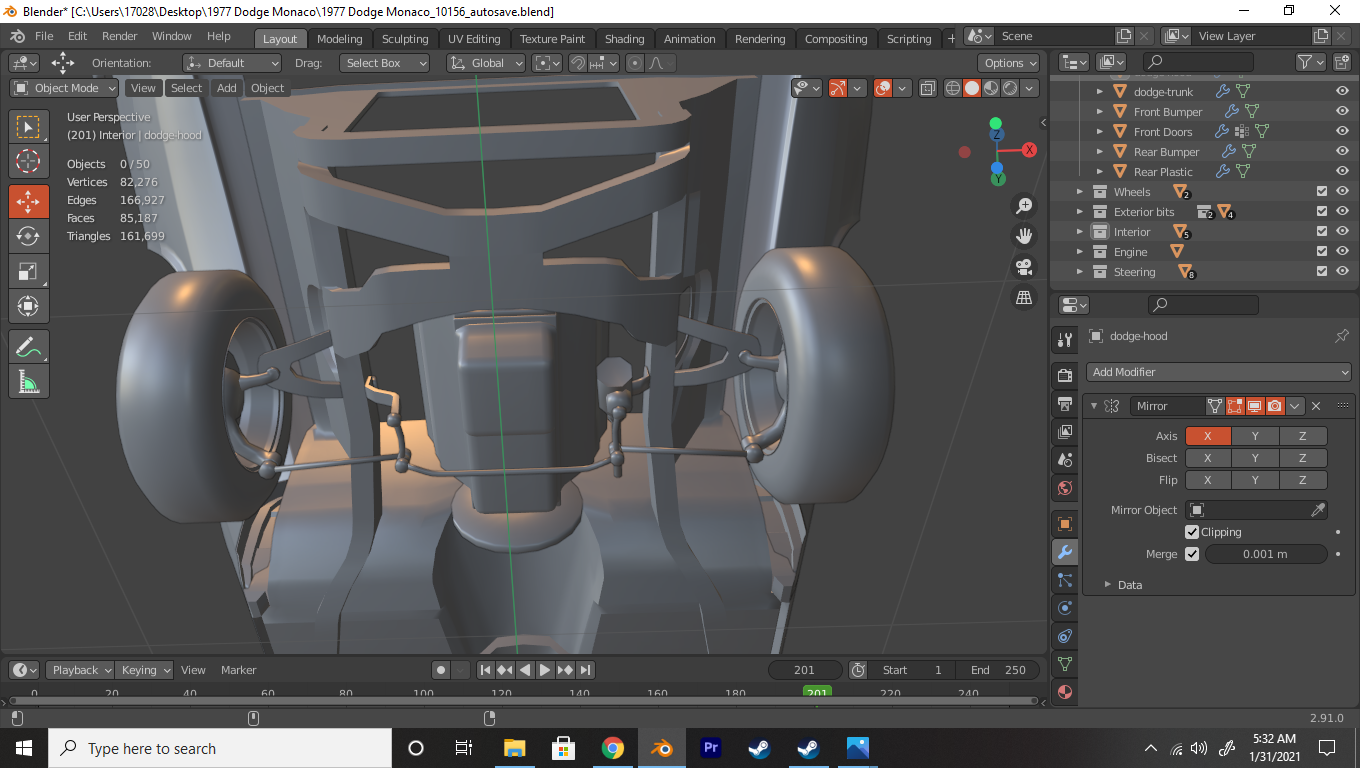The height and width of the screenshot is (768, 1360).
Task: Choose the Move tool in the left toolbar
Action: (x=28, y=201)
